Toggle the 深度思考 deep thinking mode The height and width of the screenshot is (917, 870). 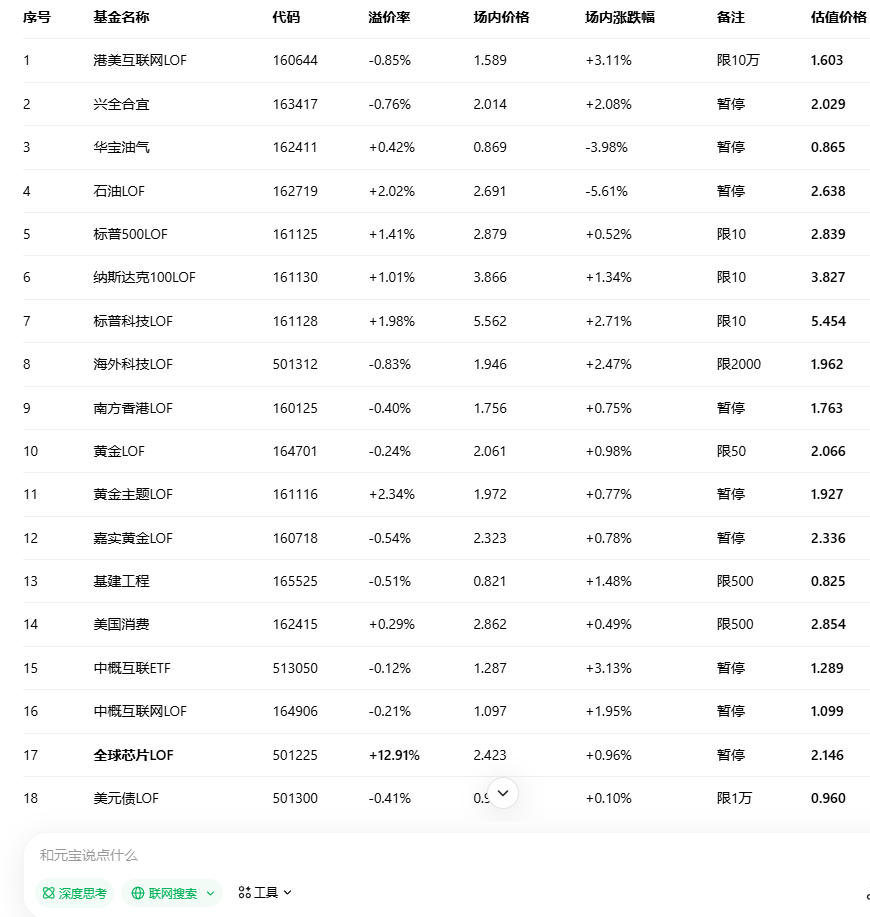(74, 893)
